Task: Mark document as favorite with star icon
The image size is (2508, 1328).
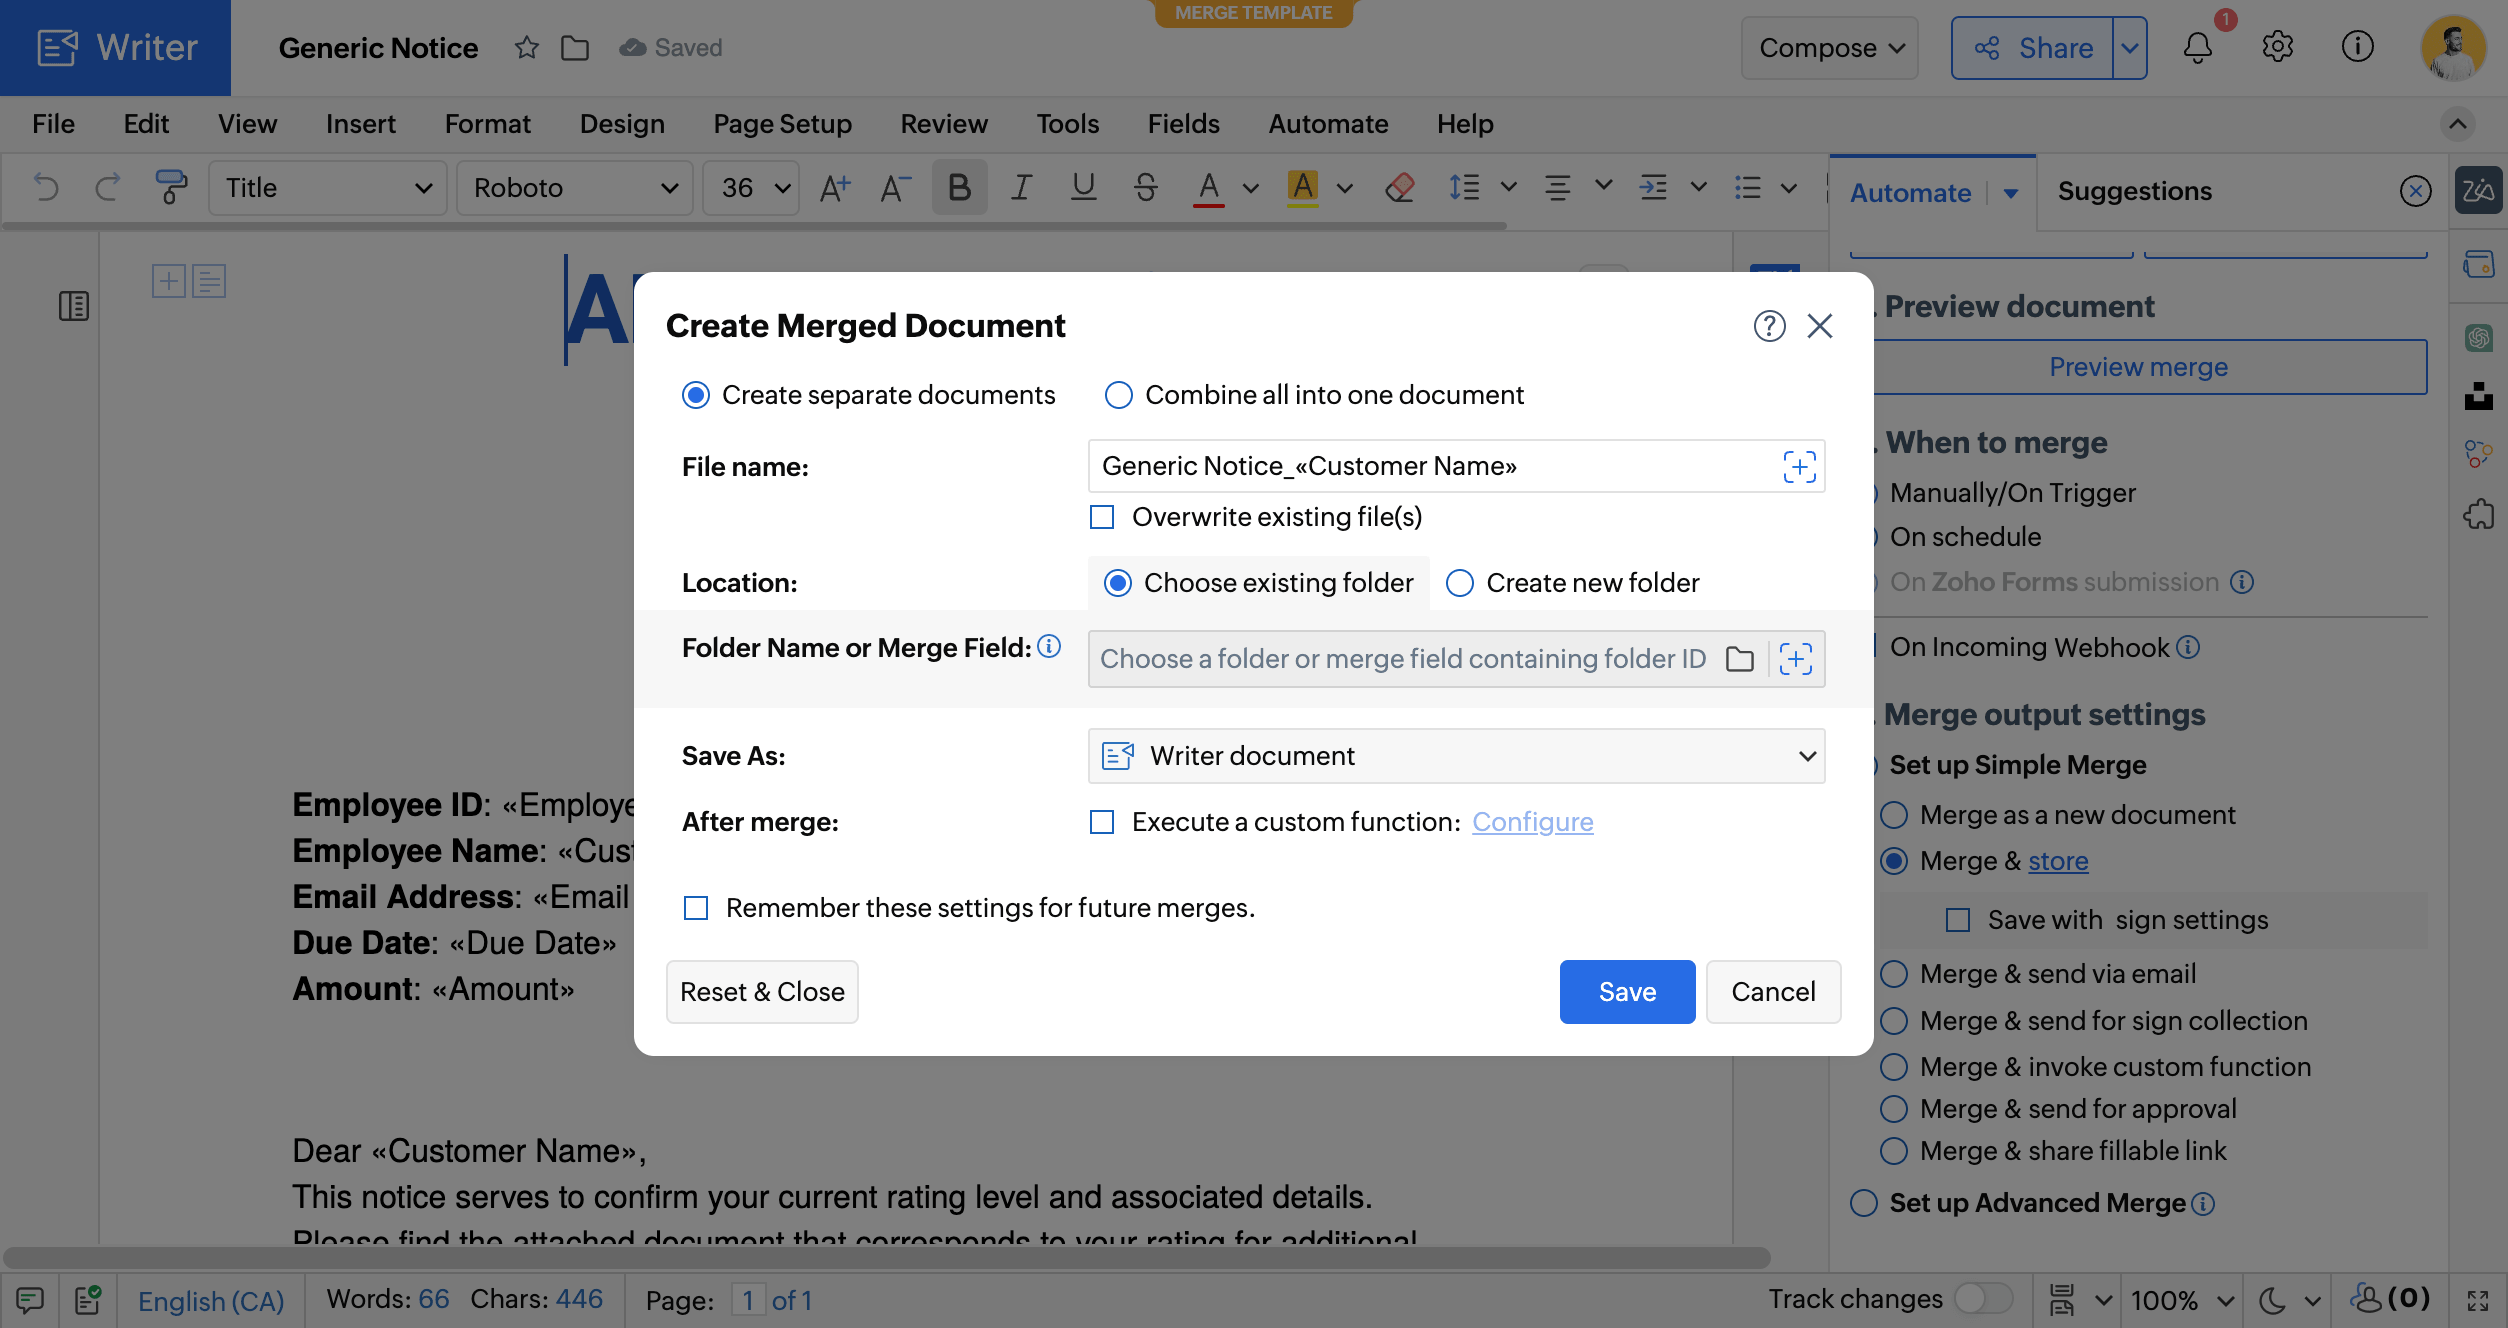Action: tap(526, 47)
